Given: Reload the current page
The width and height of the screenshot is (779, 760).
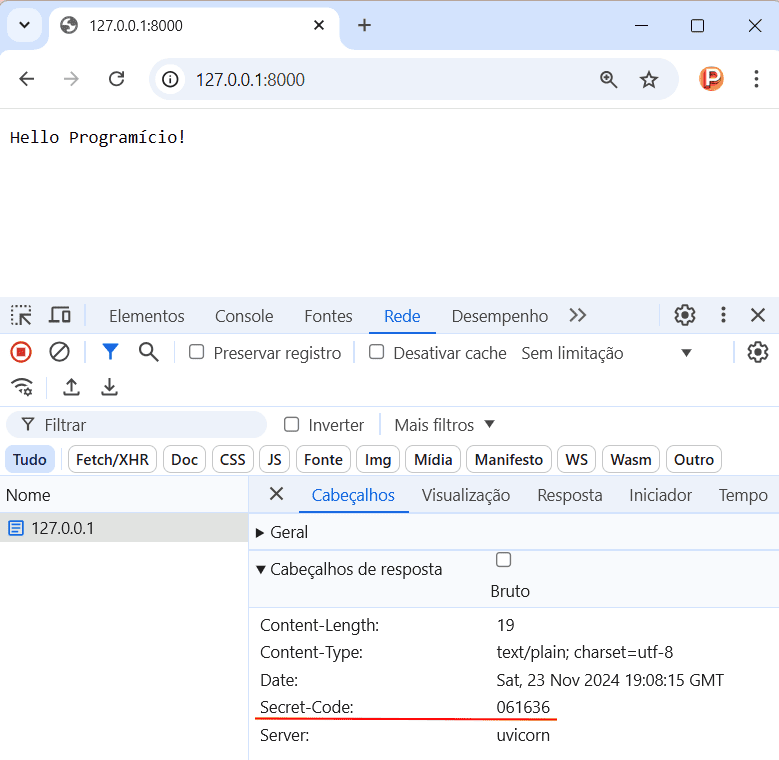Looking at the screenshot, I should coord(117,79).
